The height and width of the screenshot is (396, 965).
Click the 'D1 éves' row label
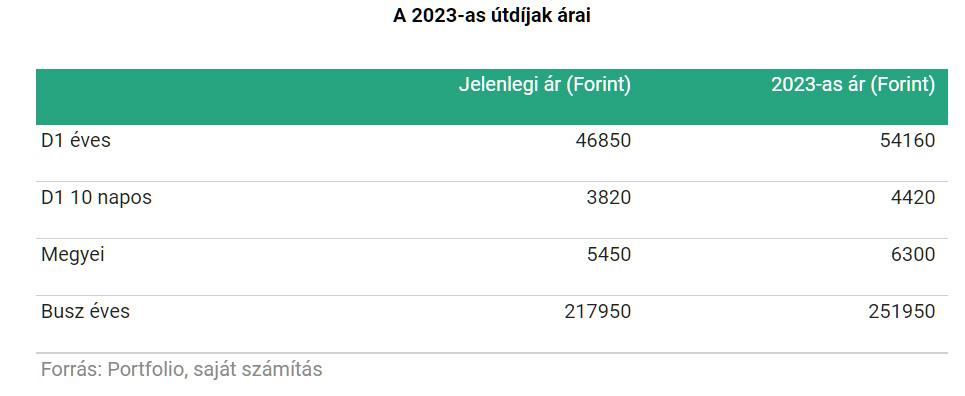76,140
